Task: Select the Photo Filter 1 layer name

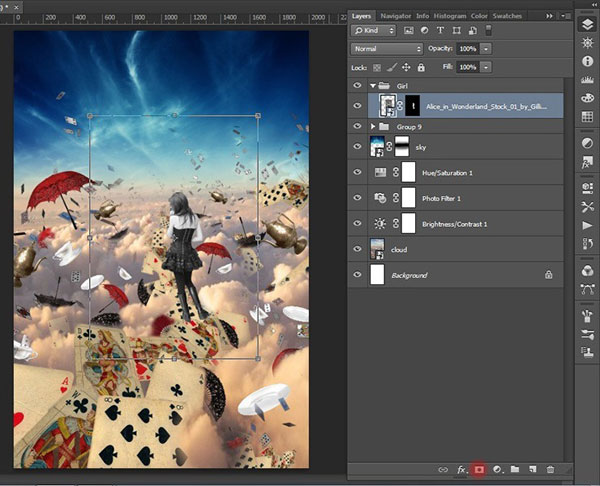Action: pos(441,198)
